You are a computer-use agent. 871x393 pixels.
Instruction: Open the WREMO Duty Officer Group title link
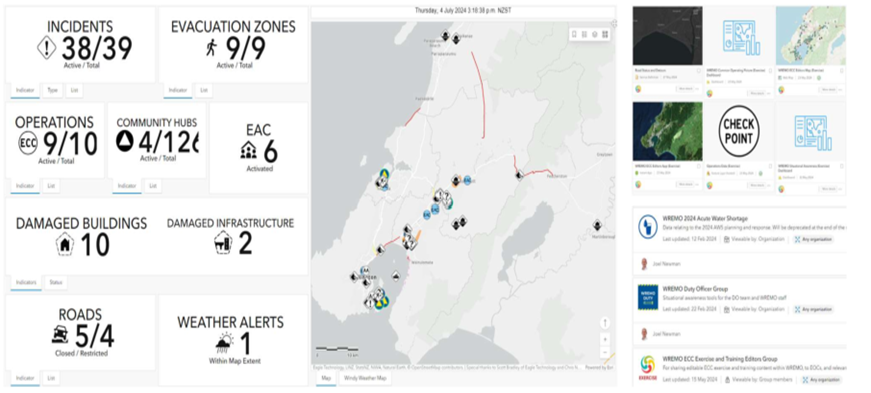click(695, 289)
